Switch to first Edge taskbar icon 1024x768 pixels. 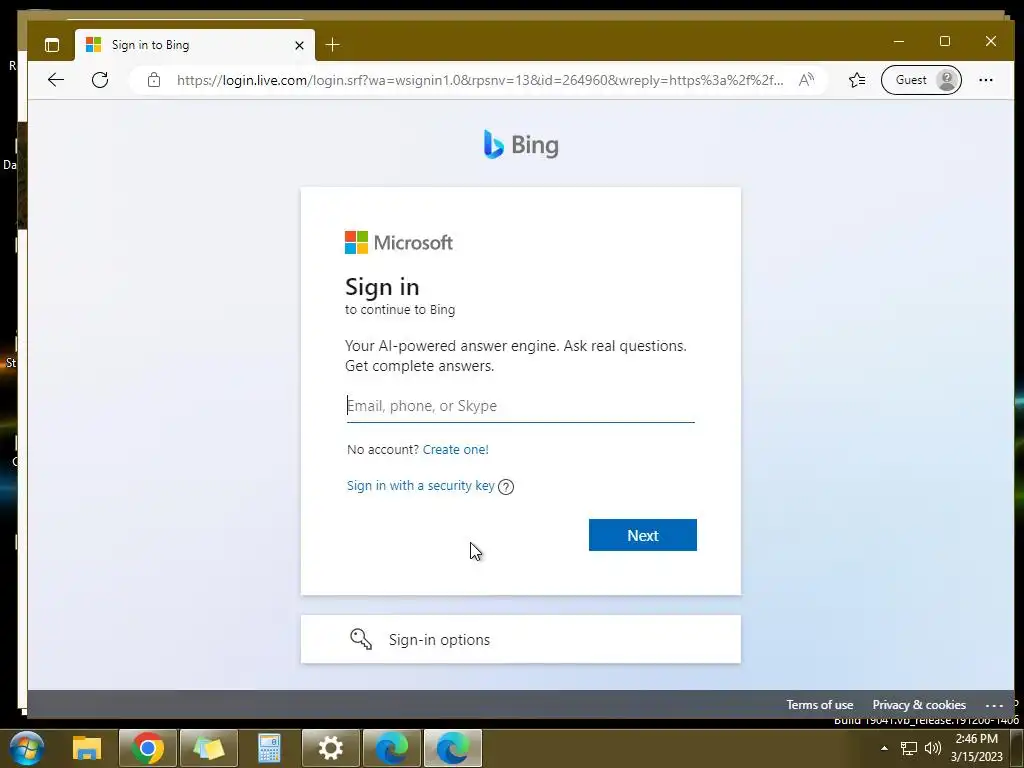click(392, 748)
